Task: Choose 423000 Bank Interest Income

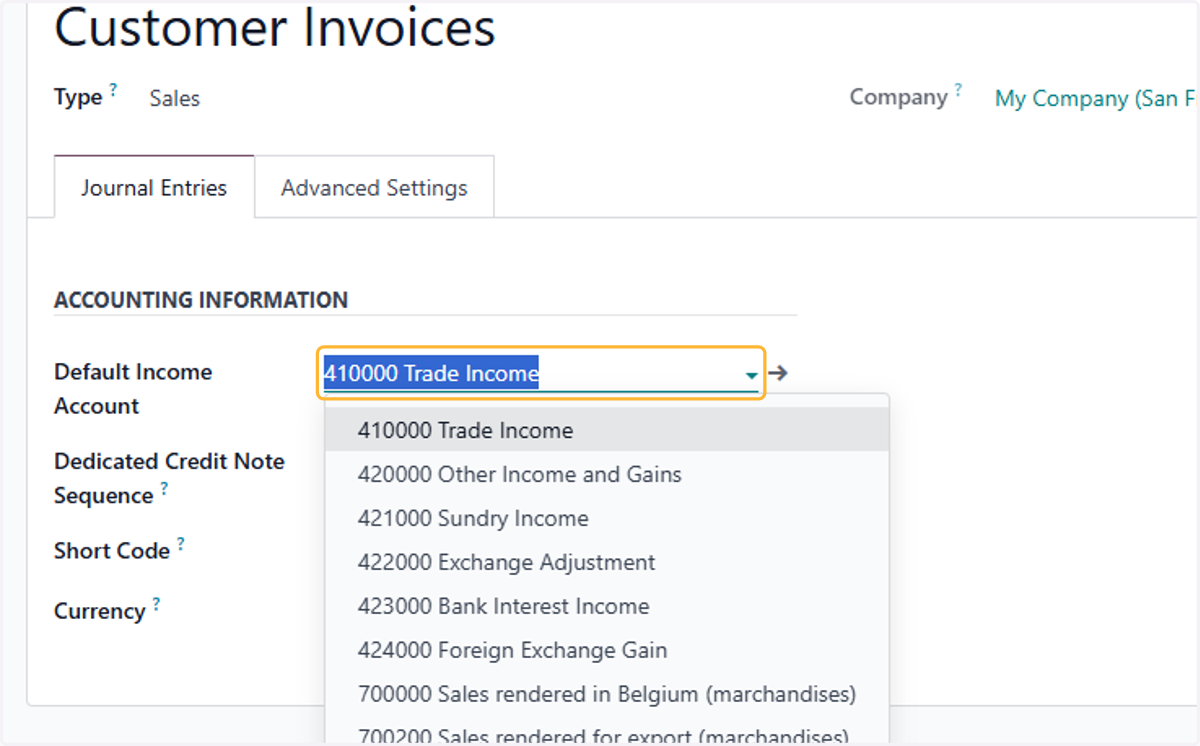Action: pos(607,606)
